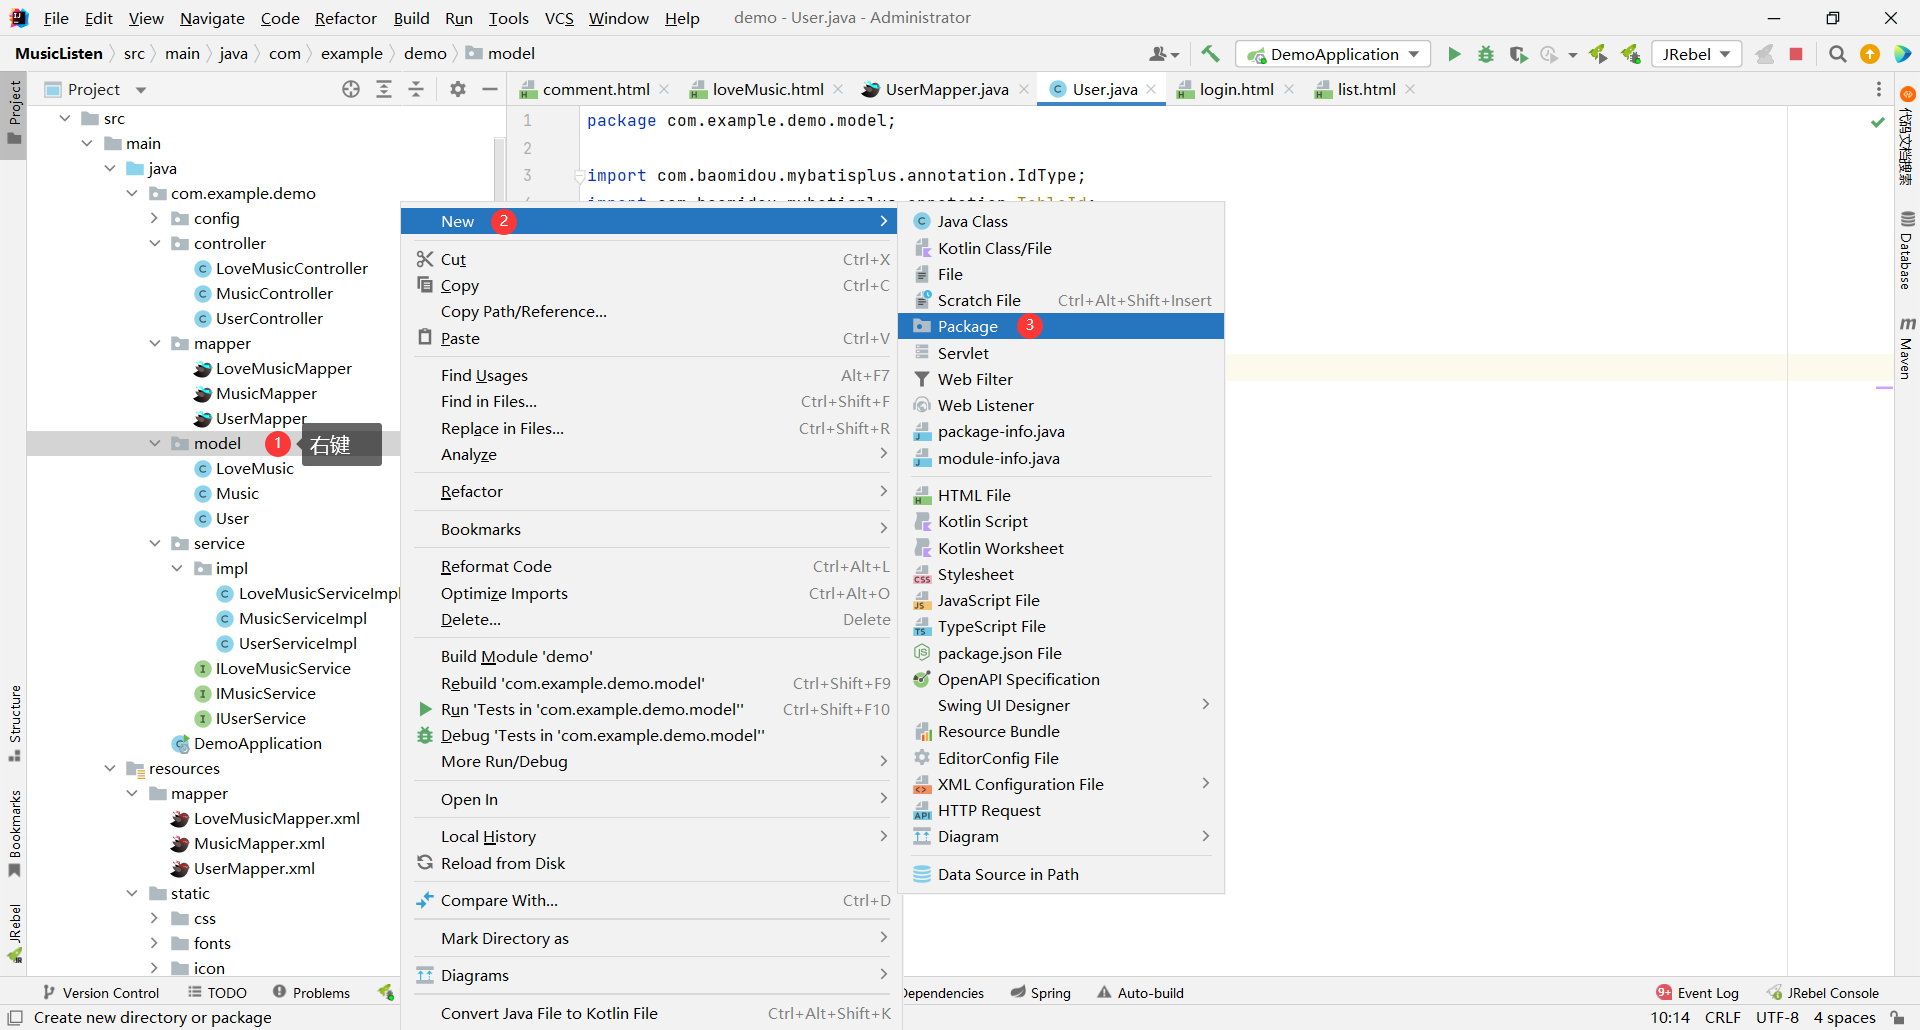Select Data Source in Path item
Screen dimensions: 1920x1030
[x=1061, y=874]
